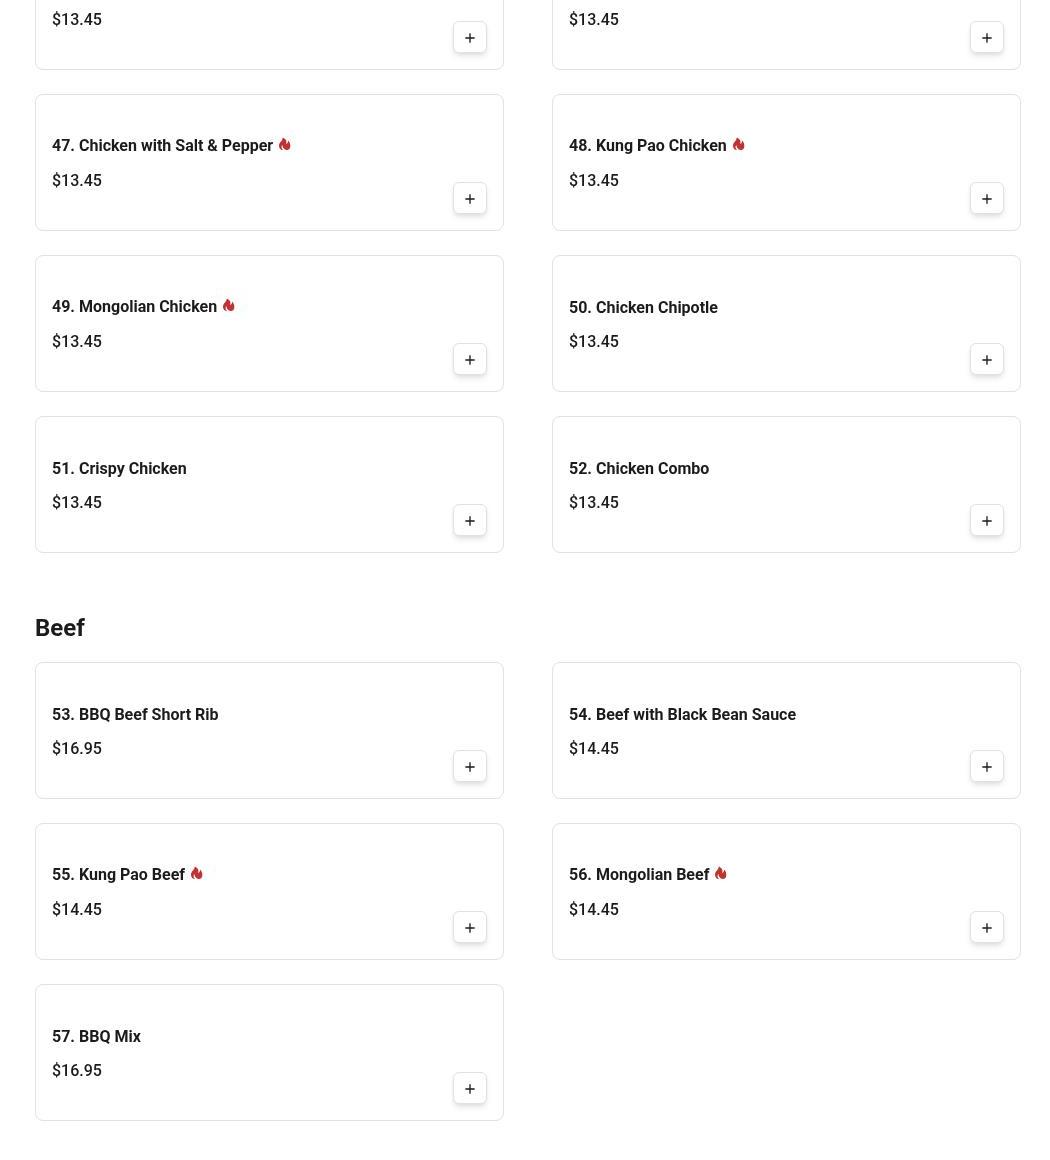Image resolution: width=1050 pixels, height=1160 pixels.
Task: Click the spicy icon next to Kung Pao Beef
Action: coord(197,874)
